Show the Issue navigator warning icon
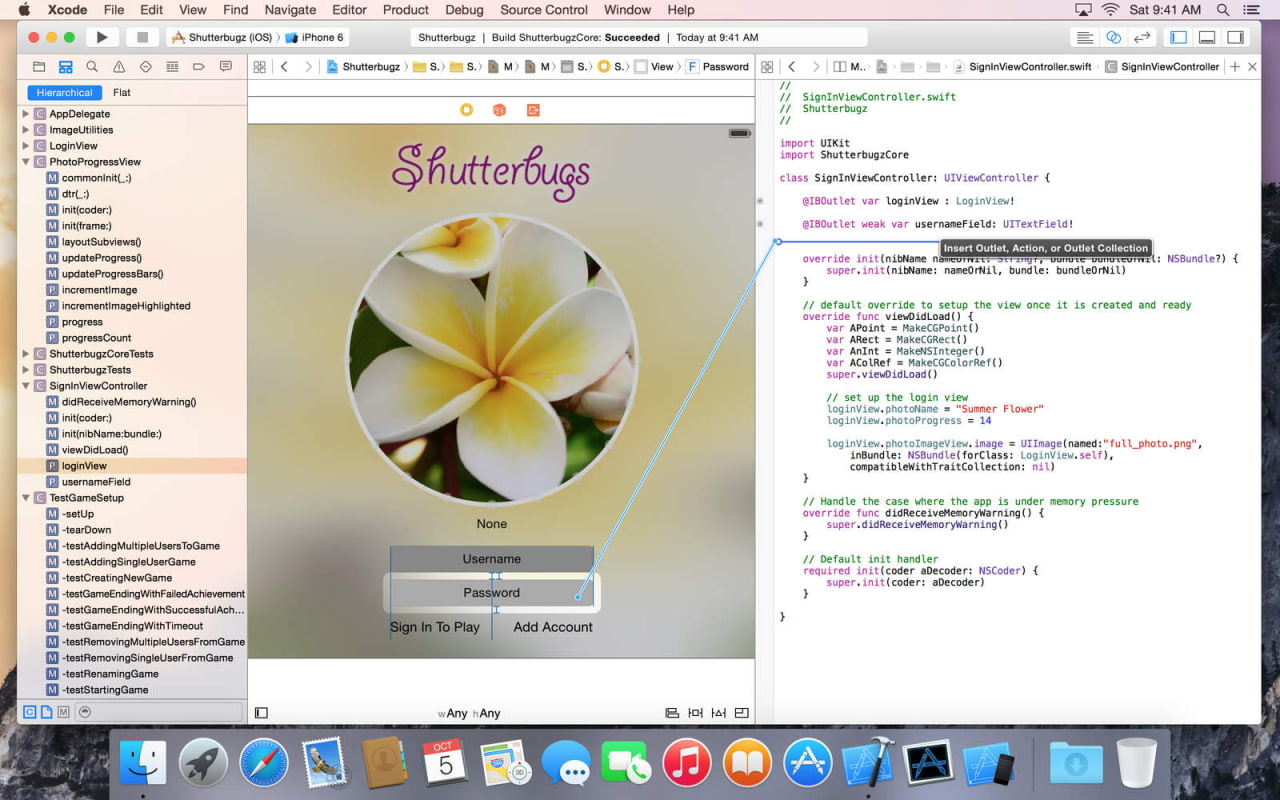 pyautogui.click(x=119, y=67)
